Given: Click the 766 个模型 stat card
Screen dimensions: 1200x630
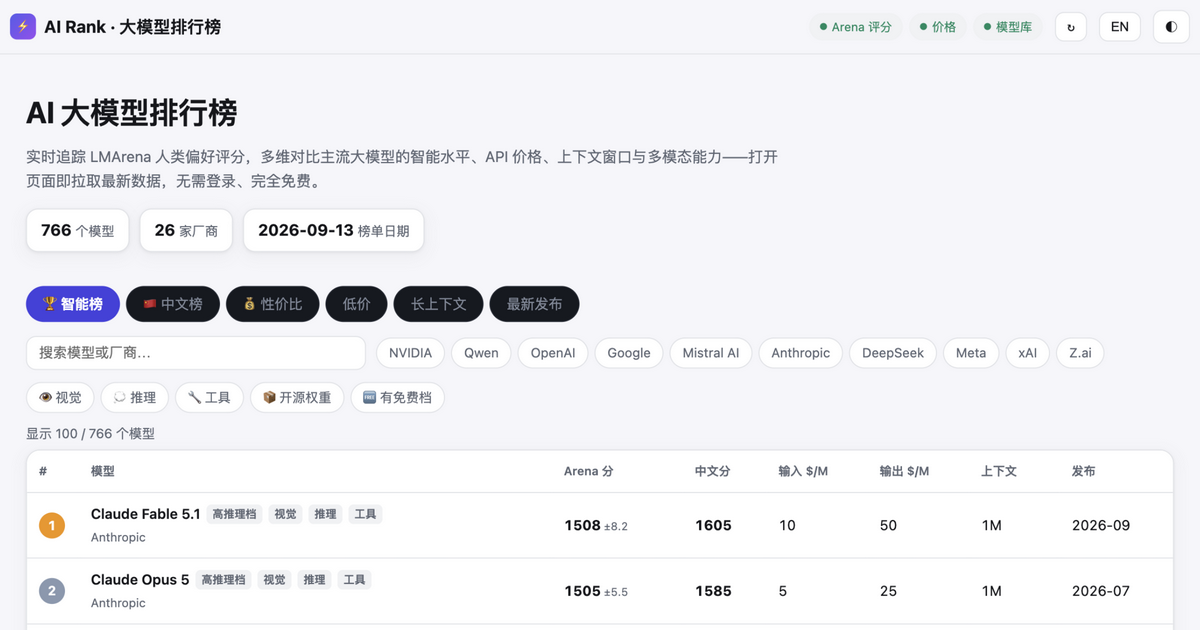Looking at the screenshot, I should click(78, 230).
